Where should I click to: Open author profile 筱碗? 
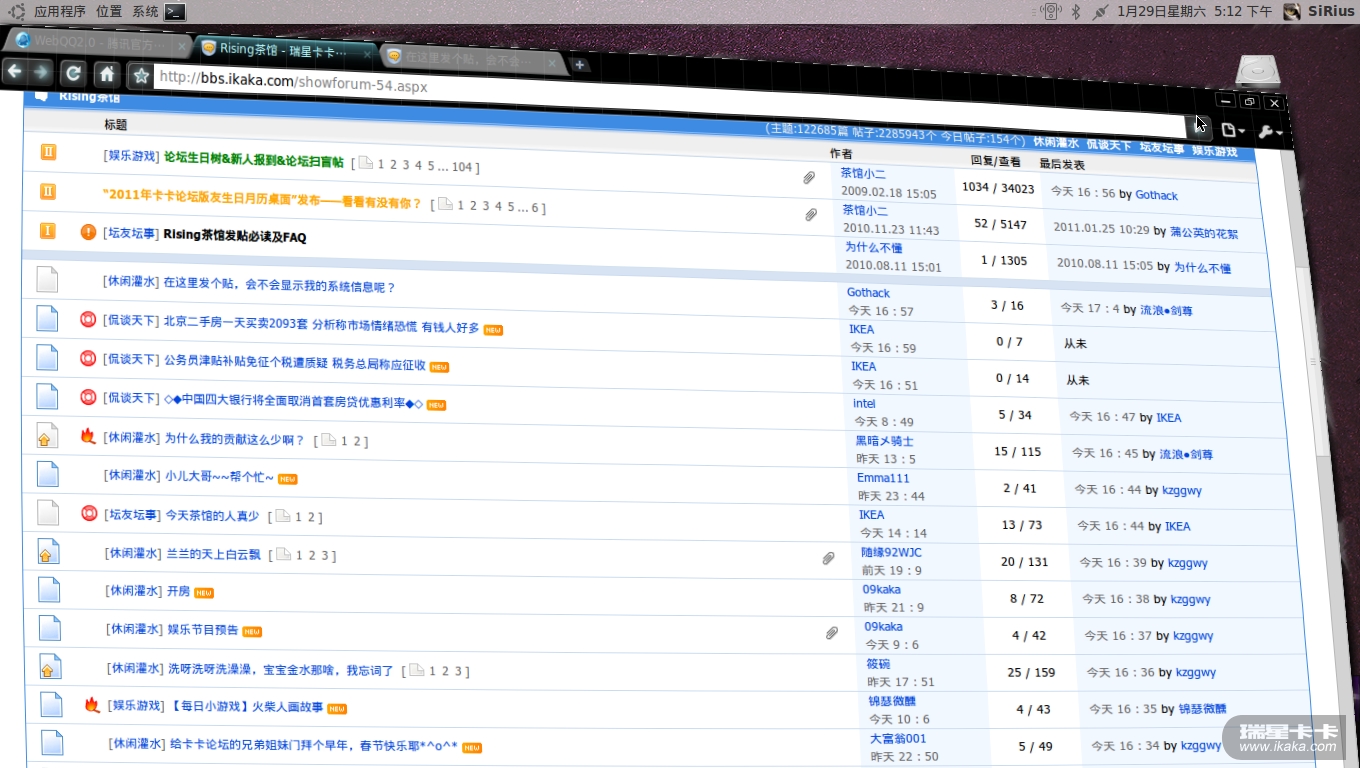tap(878, 664)
